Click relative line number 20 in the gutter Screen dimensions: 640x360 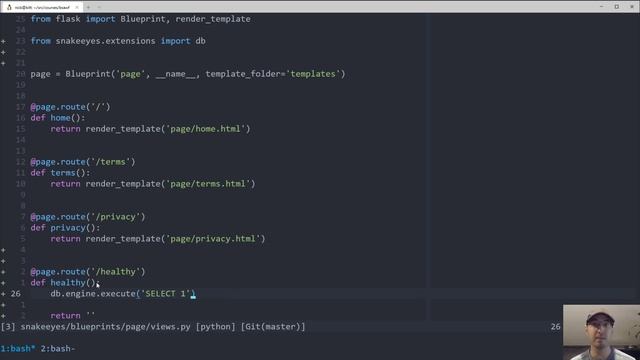20,74
